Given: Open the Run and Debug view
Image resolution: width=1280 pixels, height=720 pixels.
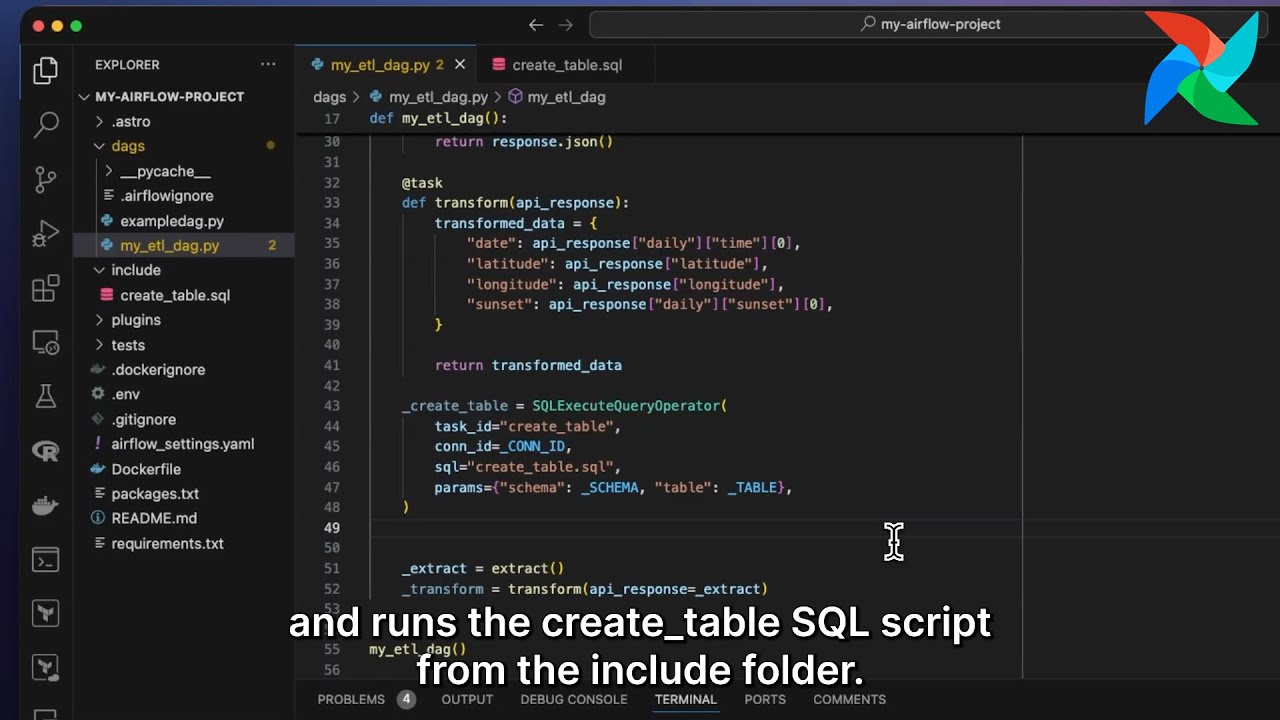Looking at the screenshot, I should point(45,234).
